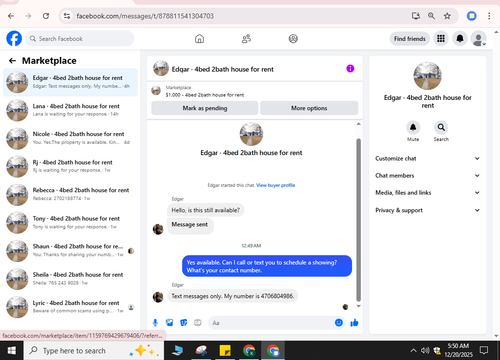Open Nicole conversation in chat list

[70, 138]
